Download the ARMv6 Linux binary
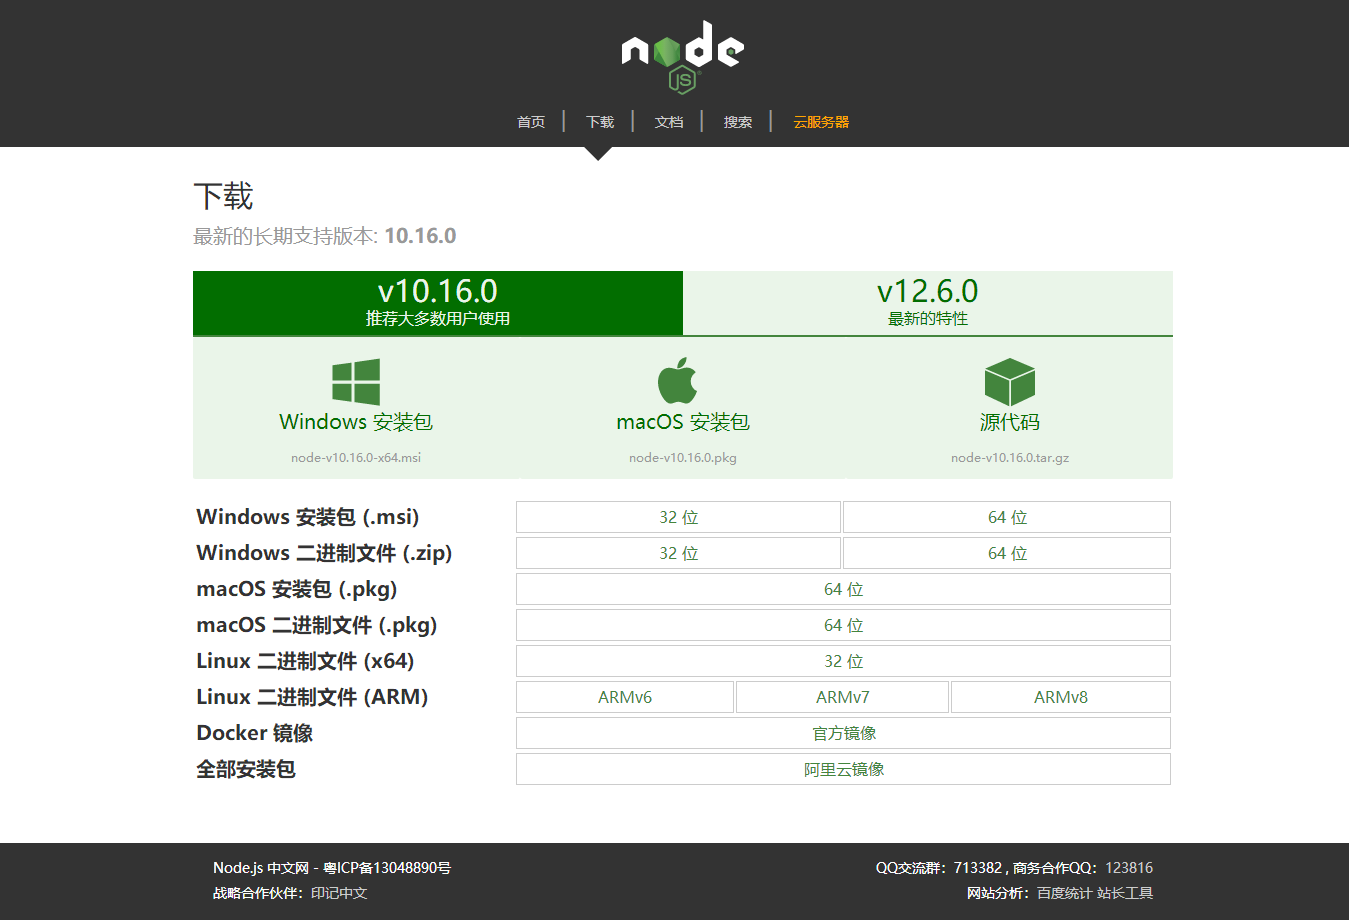1349x920 pixels. pyautogui.click(x=625, y=697)
